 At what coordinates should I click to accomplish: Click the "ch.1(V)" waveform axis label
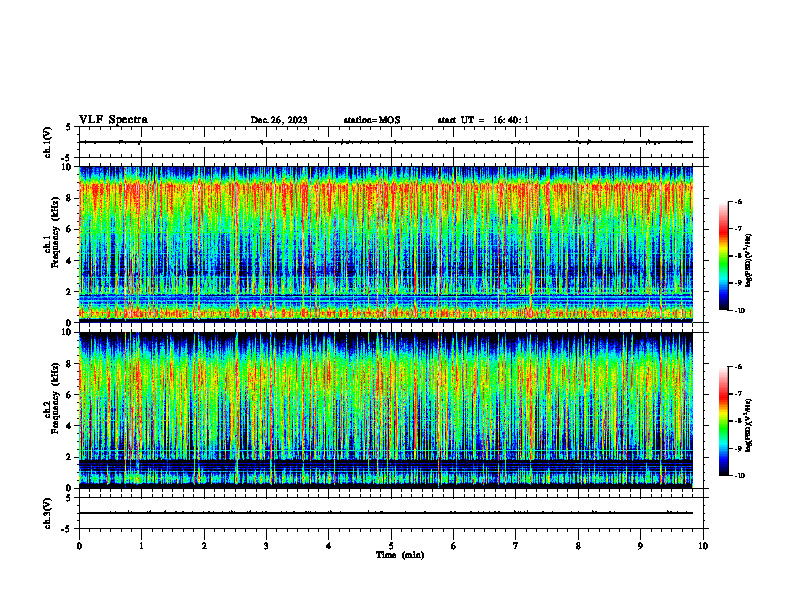pyautogui.click(x=48, y=142)
